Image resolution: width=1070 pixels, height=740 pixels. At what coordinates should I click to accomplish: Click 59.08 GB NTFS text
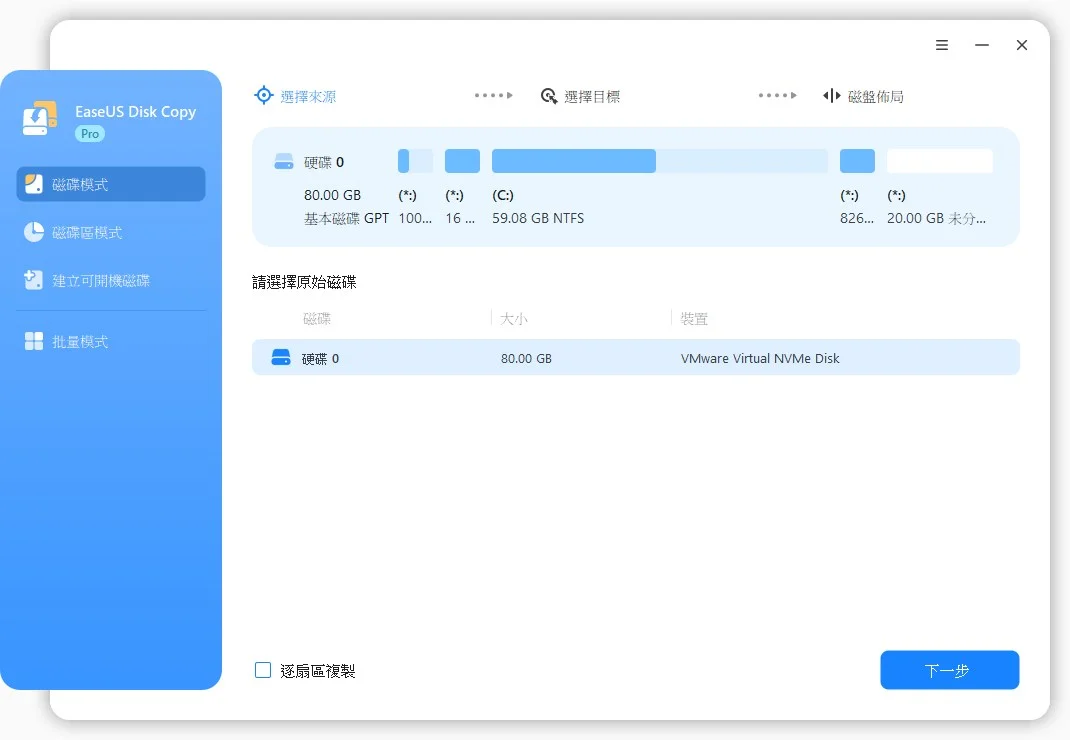pos(538,218)
